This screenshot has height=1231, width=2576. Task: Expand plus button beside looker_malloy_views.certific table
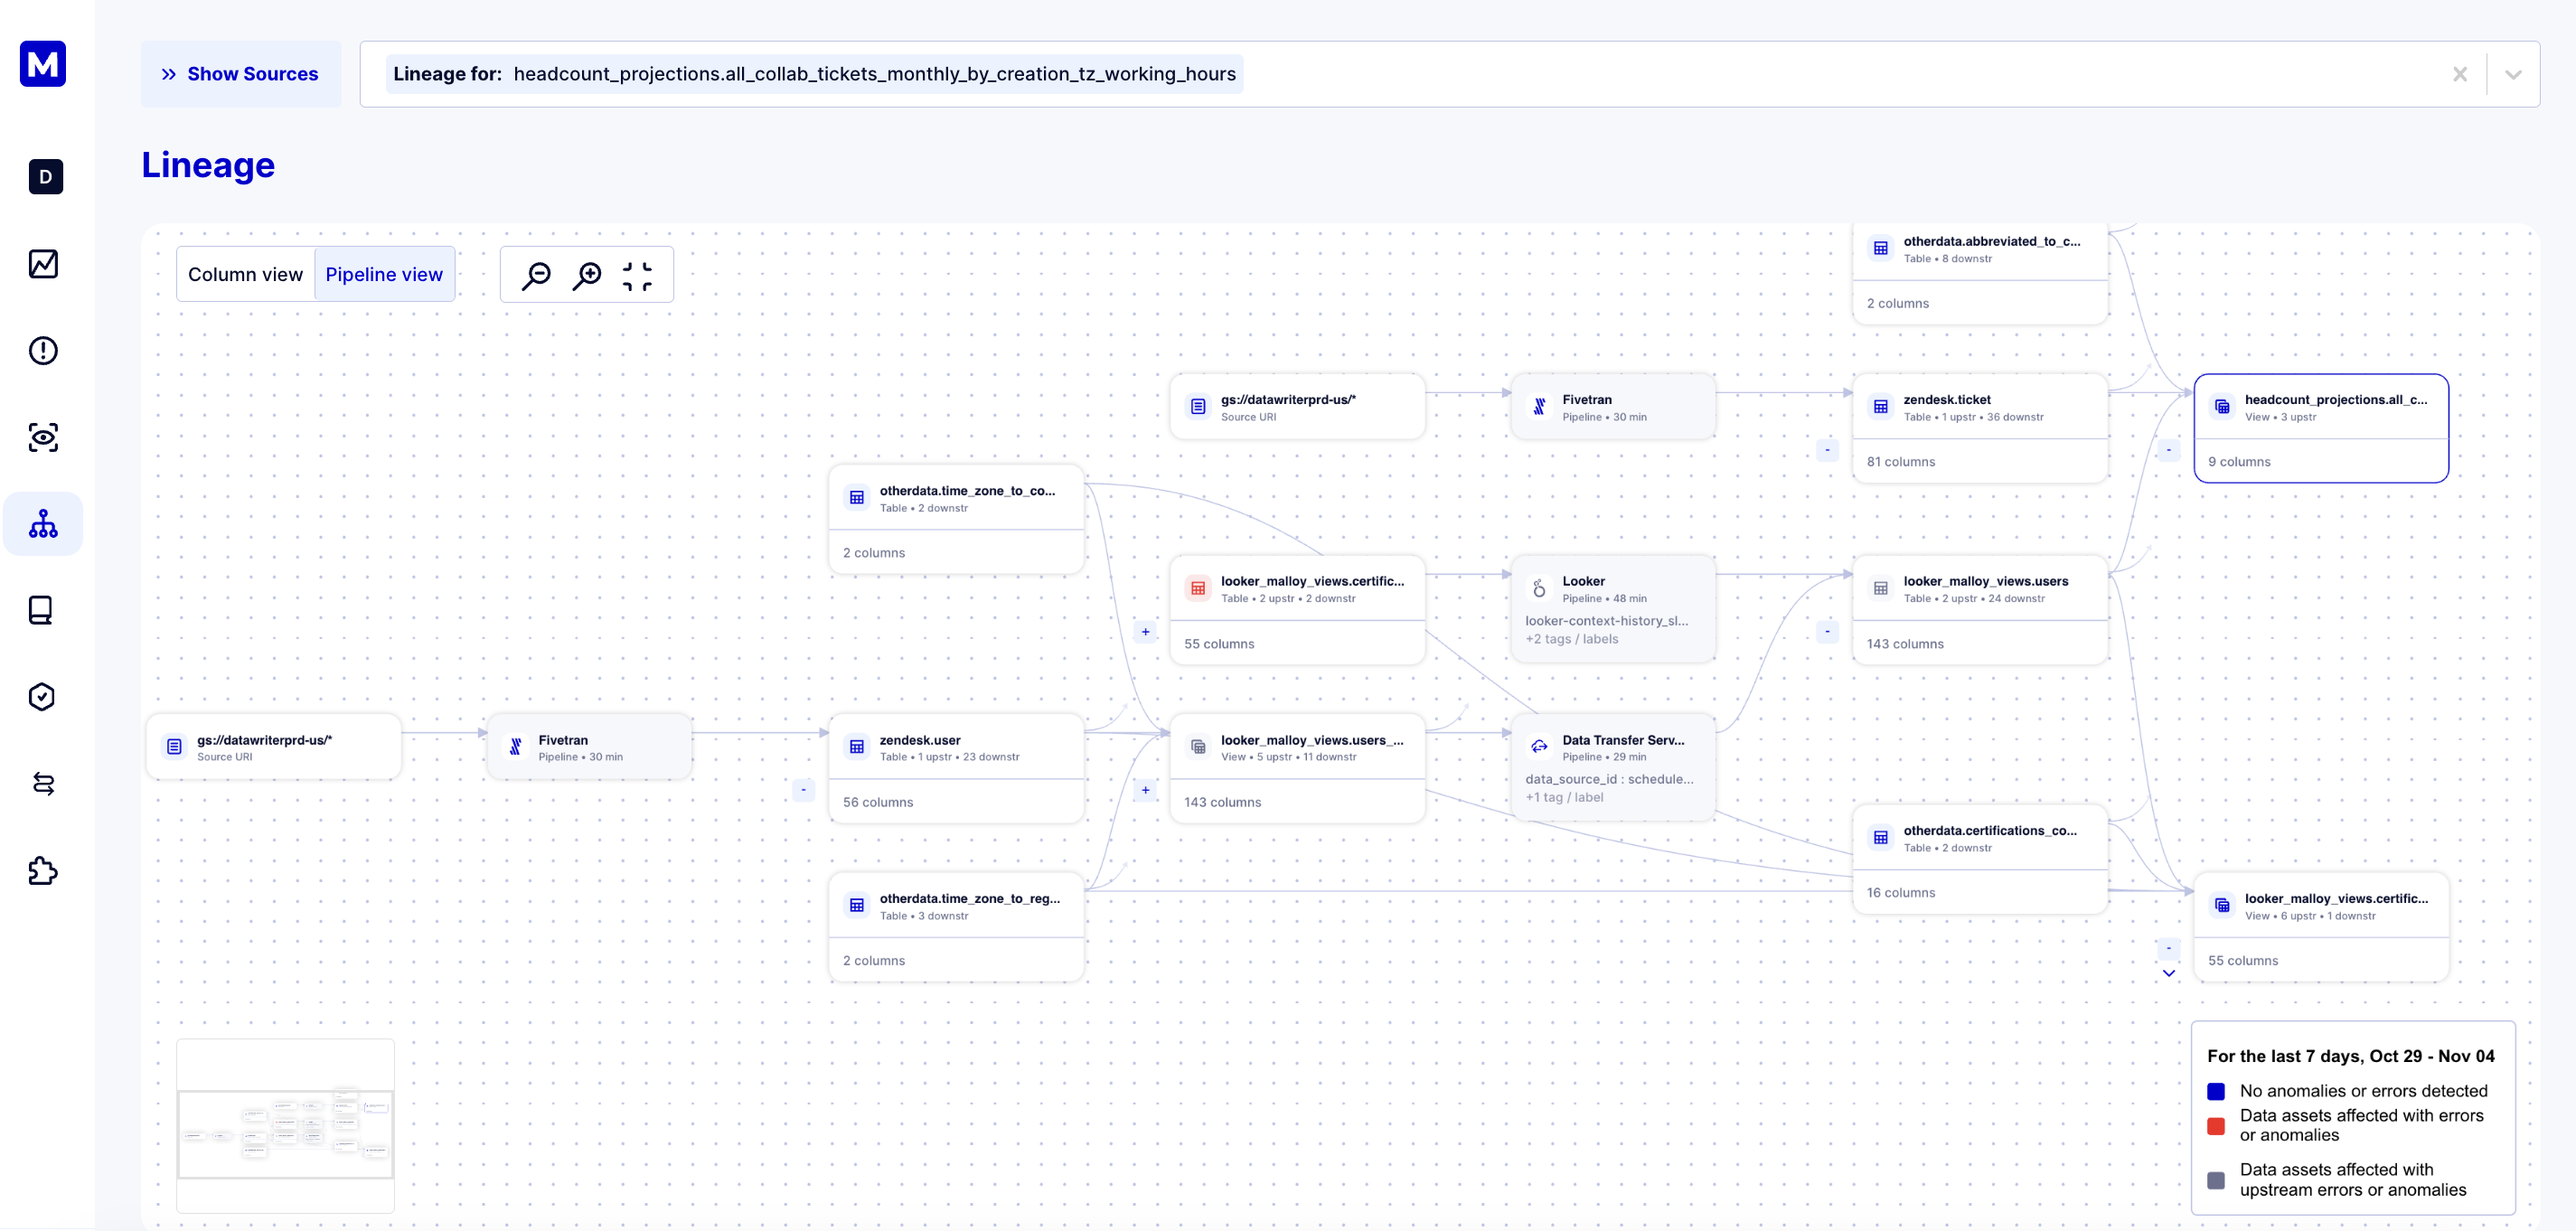click(1145, 632)
